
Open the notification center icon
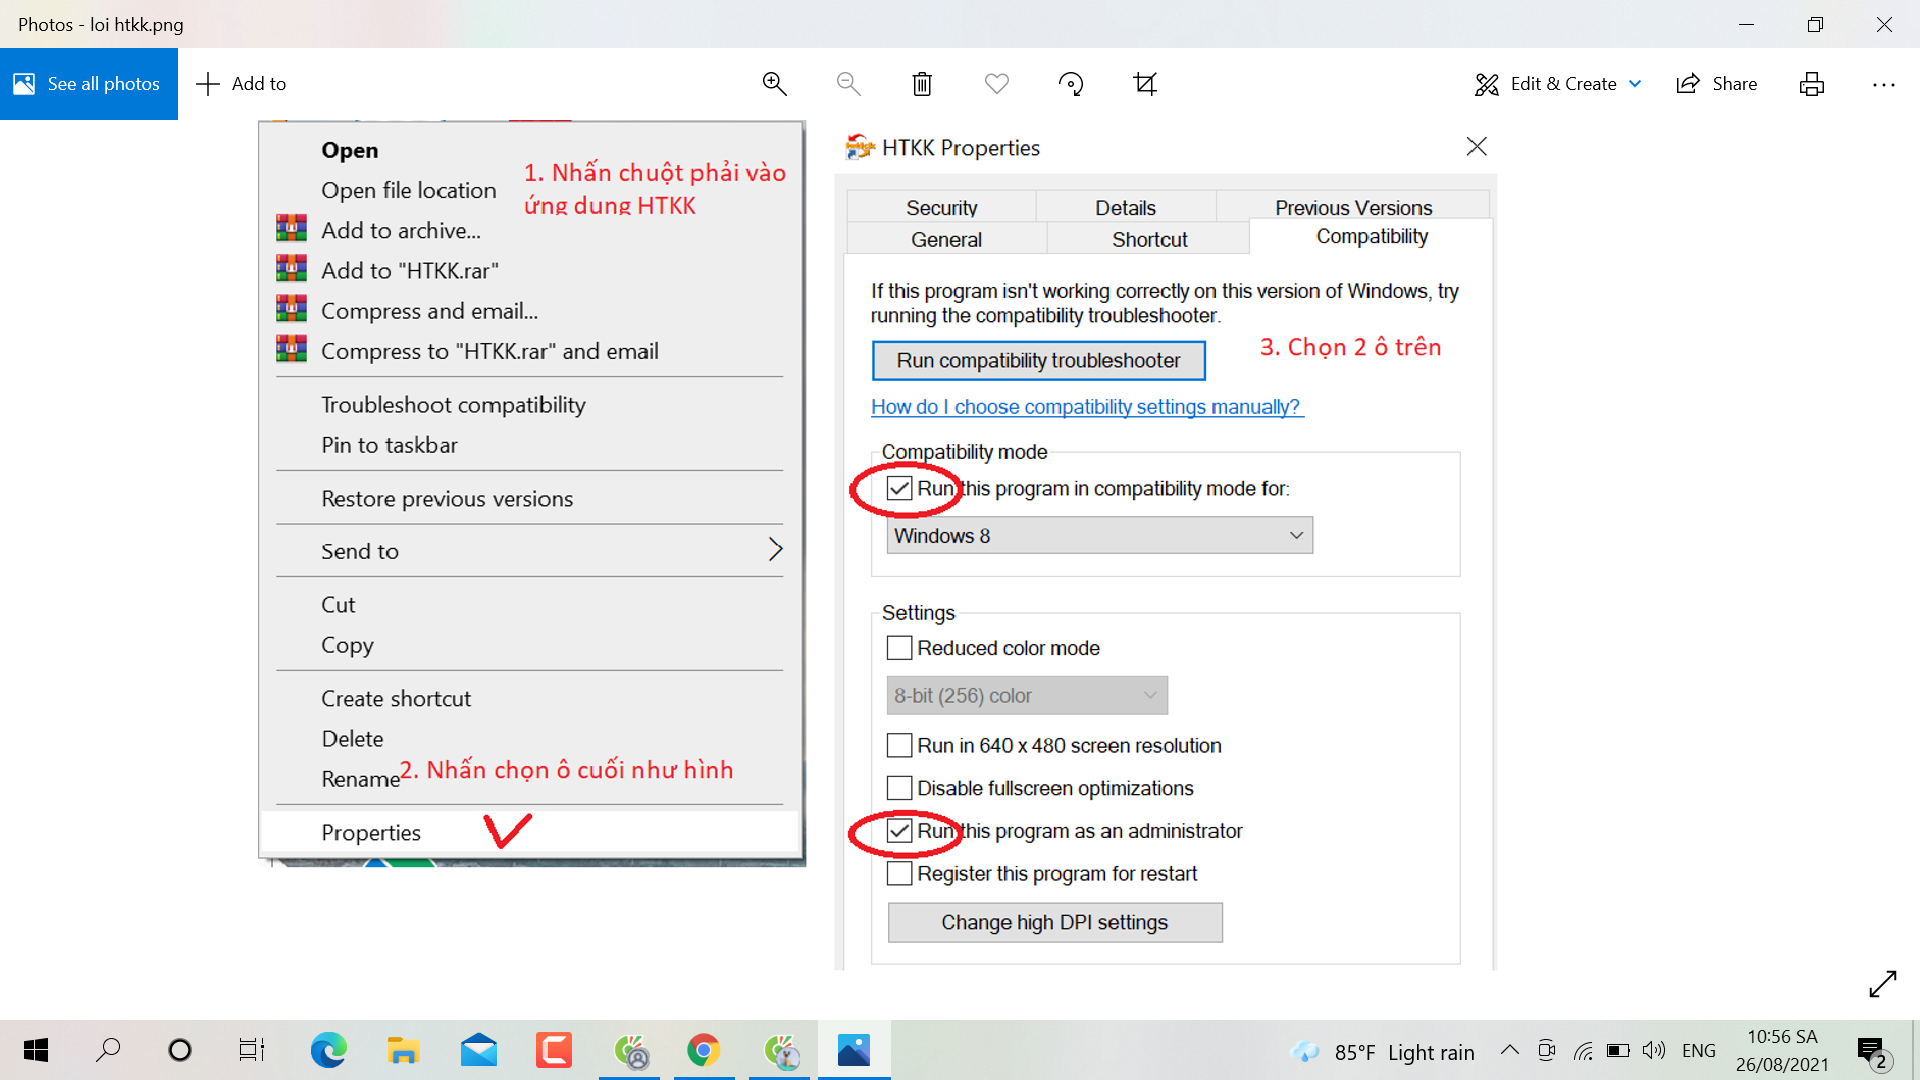click(1871, 1051)
